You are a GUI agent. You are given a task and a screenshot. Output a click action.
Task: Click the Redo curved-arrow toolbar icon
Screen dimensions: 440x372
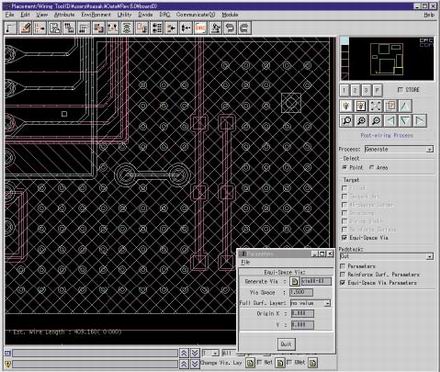[x=244, y=28]
